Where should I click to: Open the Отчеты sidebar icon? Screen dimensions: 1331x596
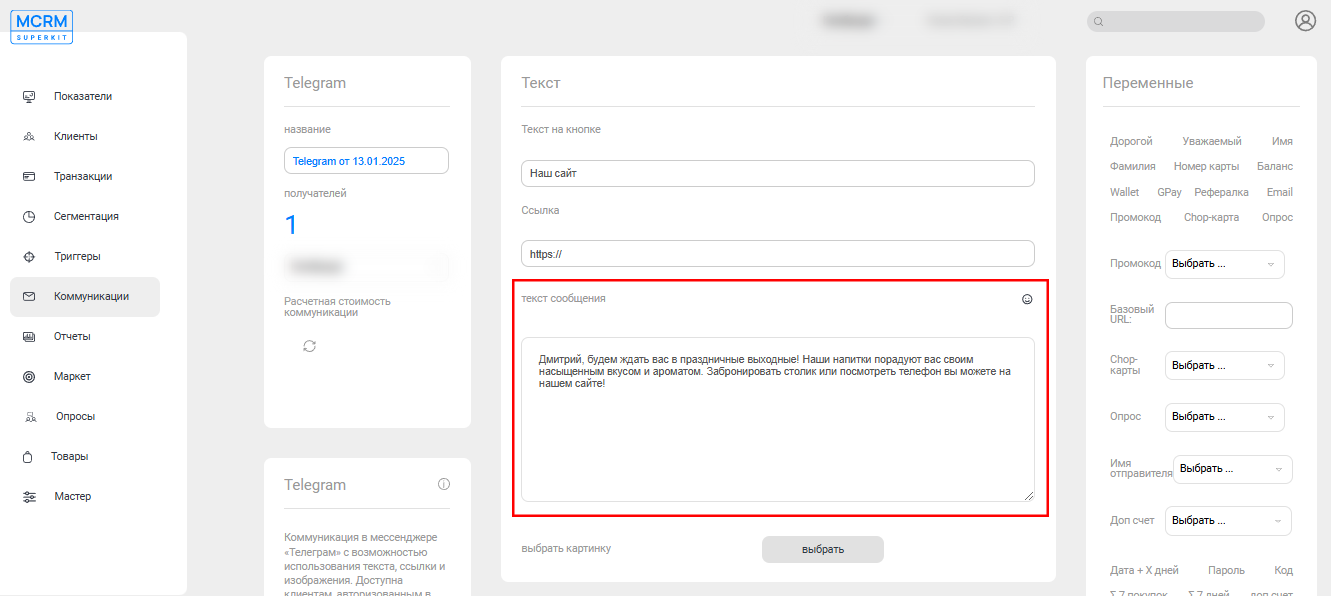point(29,337)
